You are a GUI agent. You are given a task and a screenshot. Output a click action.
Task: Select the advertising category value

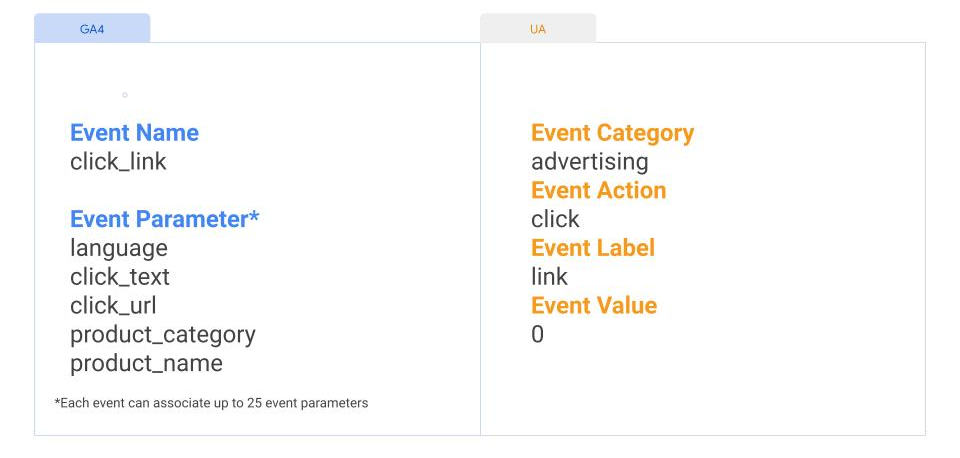(x=590, y=162)
